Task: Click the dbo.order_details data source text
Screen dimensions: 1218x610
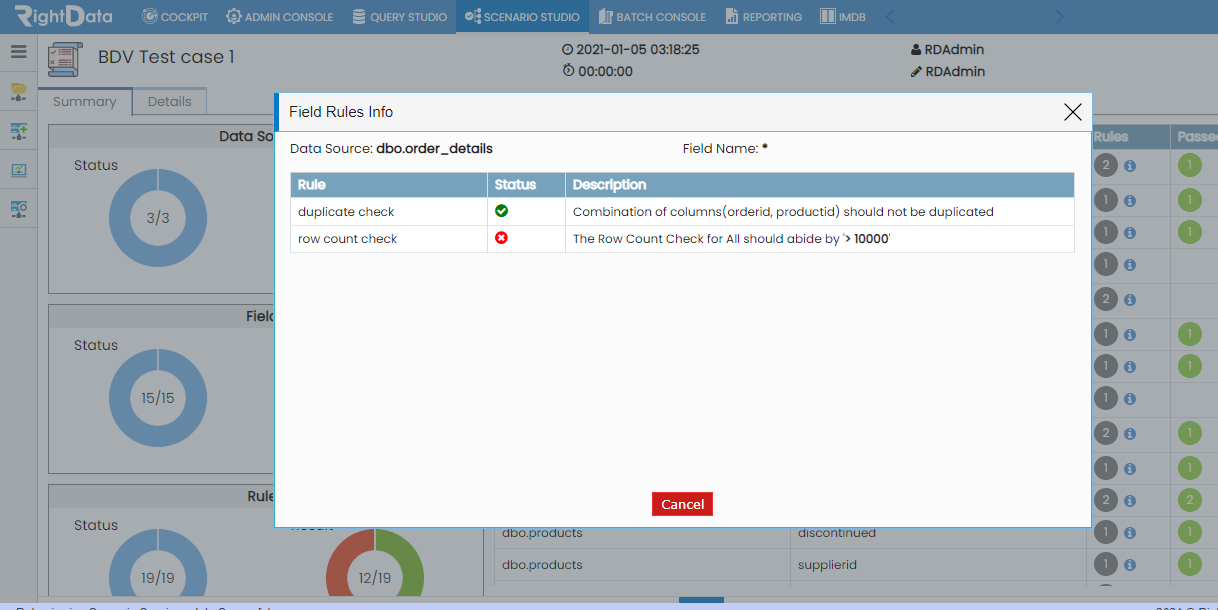Action: pos(434,148)
